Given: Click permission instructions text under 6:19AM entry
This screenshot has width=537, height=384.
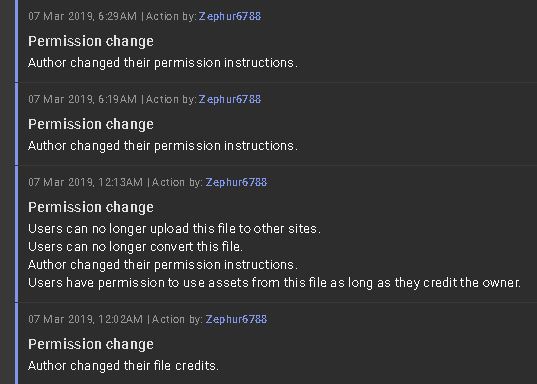Looking at the screenshot, I should (163, 146).
